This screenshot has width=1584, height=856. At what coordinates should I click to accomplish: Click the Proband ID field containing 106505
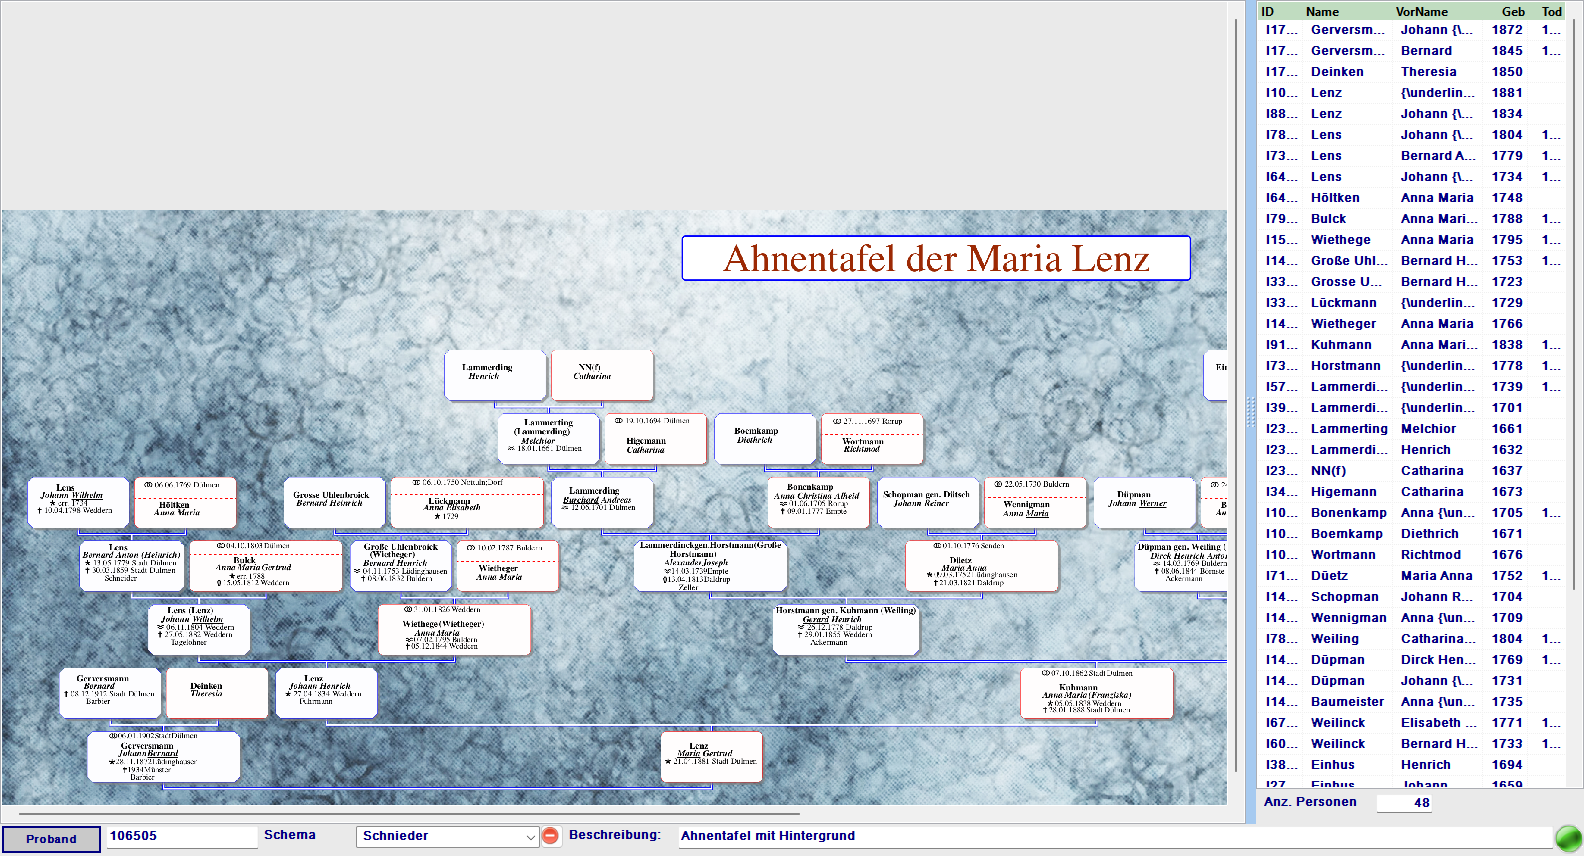tap(180, 836)
